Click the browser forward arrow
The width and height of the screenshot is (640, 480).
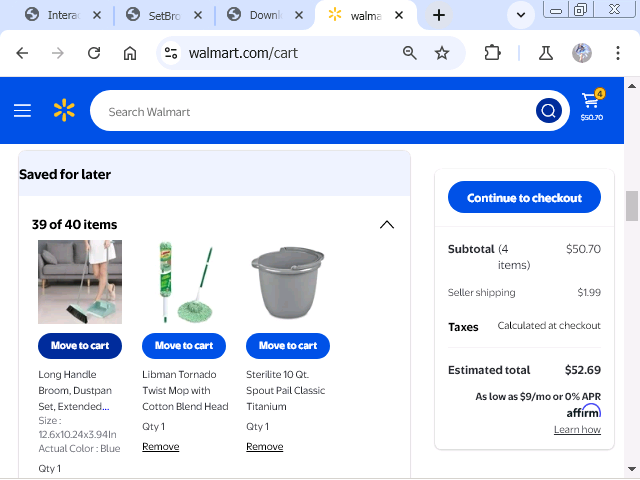(x=58, y=53)
